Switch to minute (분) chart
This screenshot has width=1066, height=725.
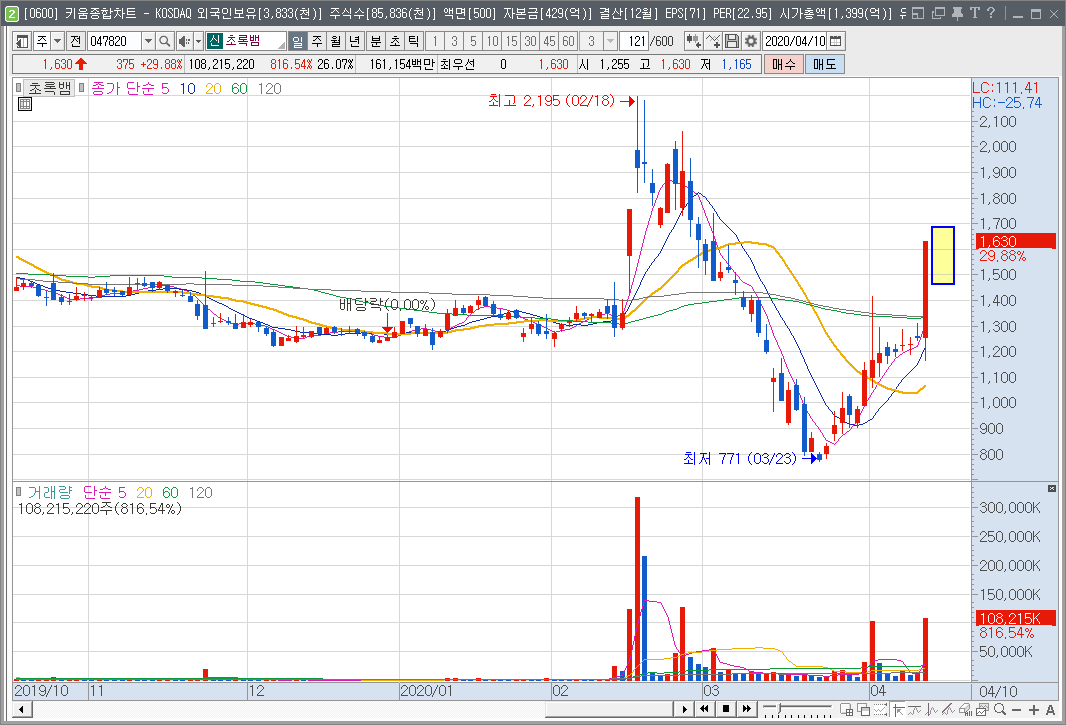click(x=375, y=41)
